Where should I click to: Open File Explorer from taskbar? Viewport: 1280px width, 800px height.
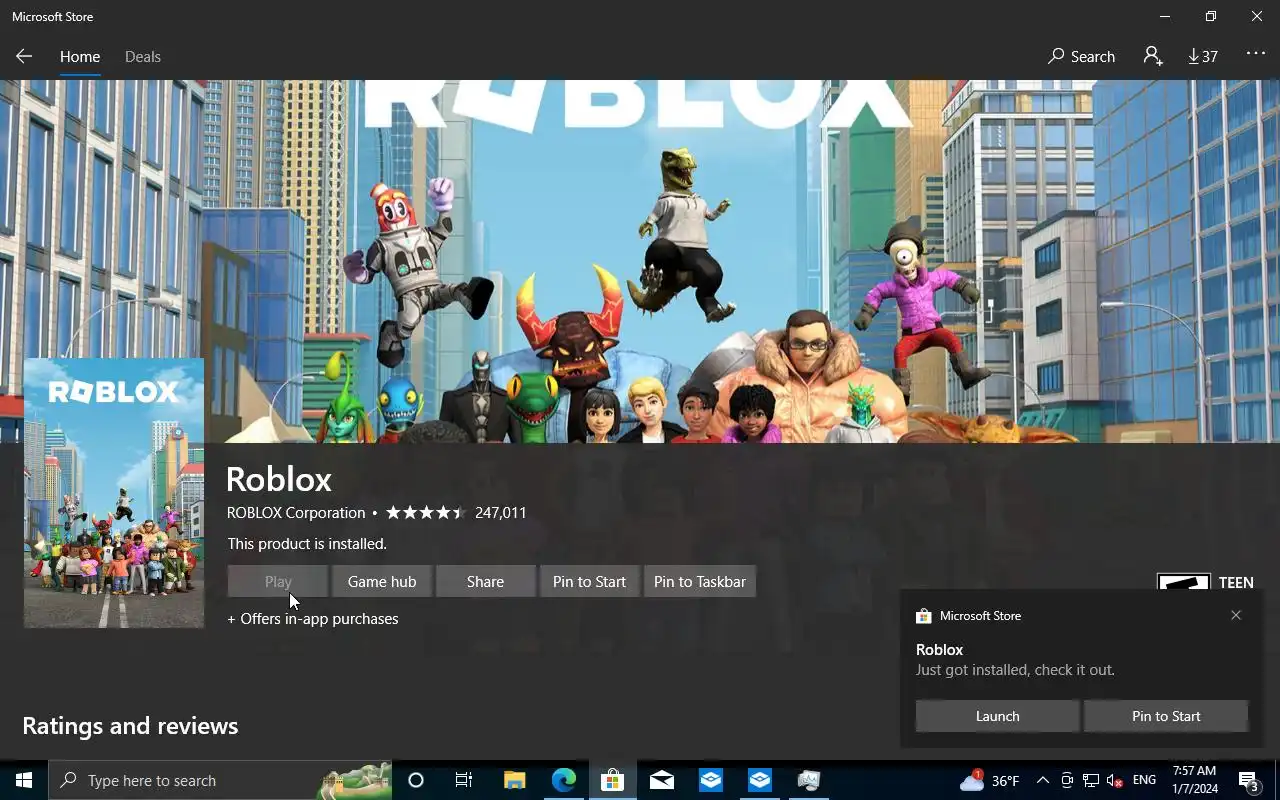click(514, 780)
